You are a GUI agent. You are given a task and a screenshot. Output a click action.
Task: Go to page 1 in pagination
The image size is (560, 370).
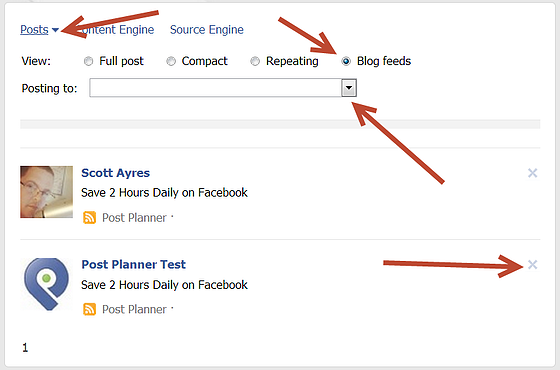pyautogui.click(x=25, y=348)
